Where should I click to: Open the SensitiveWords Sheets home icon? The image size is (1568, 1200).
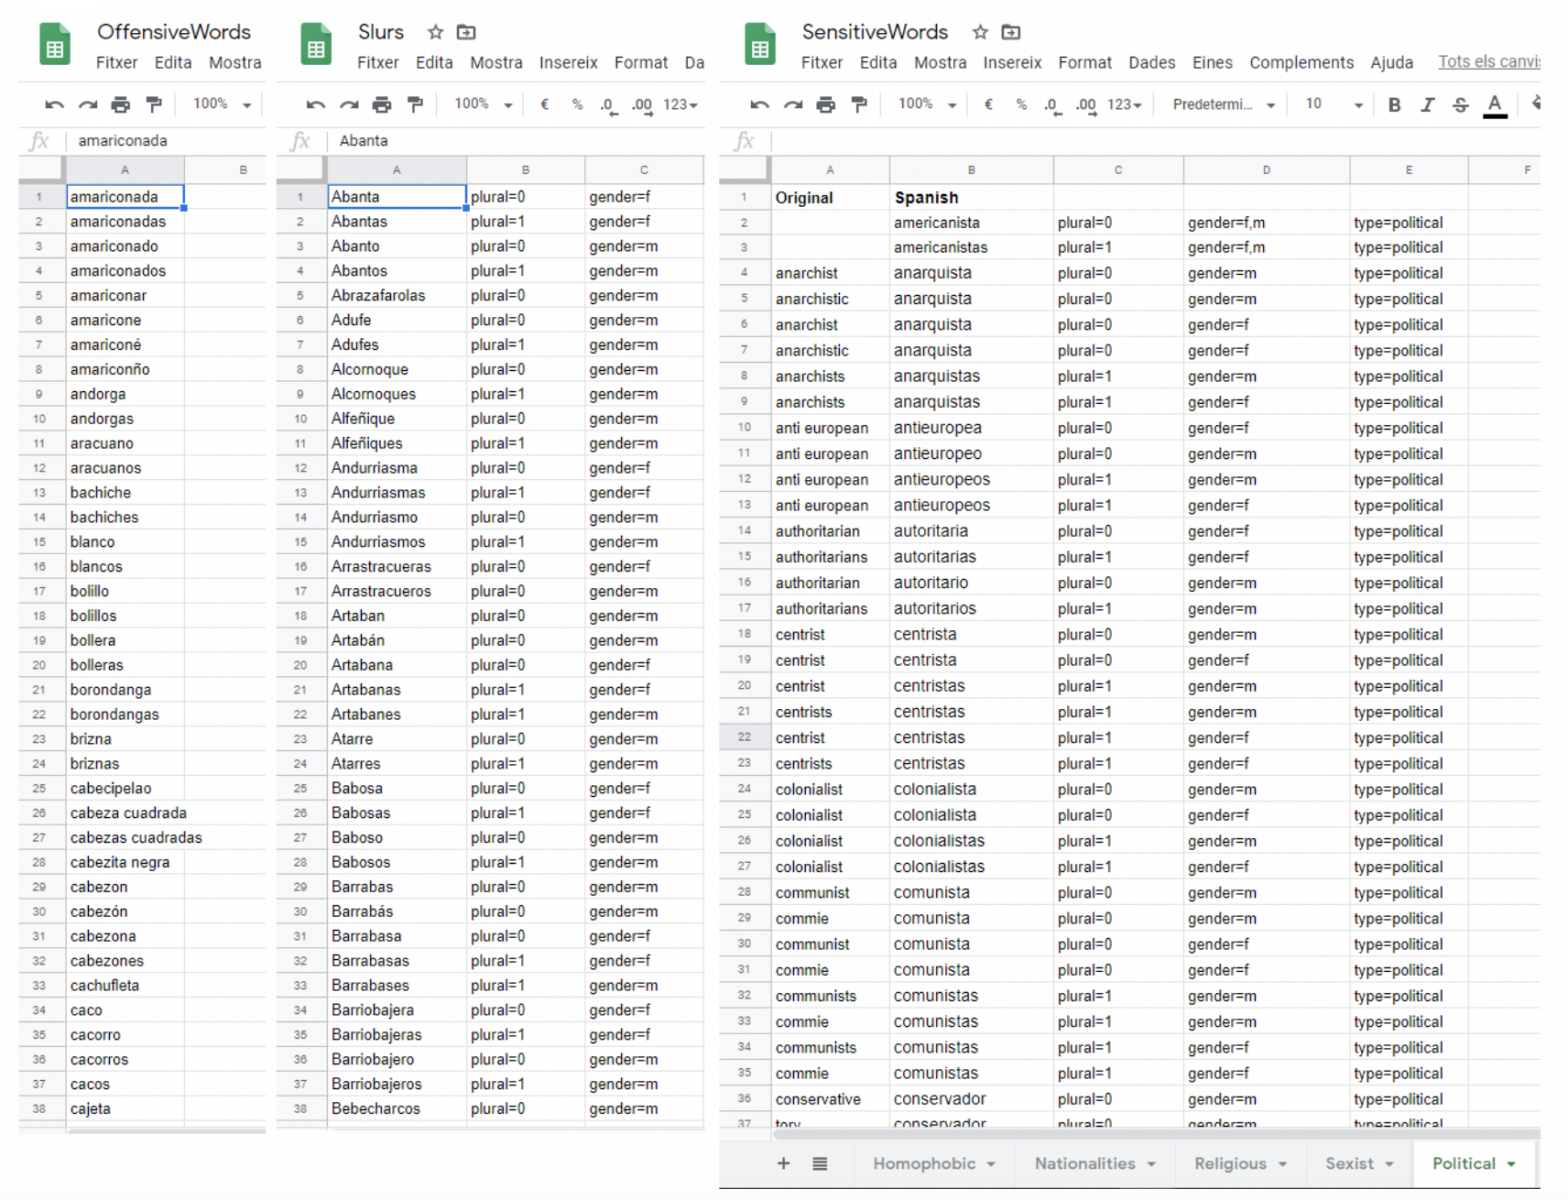[760, 46]
